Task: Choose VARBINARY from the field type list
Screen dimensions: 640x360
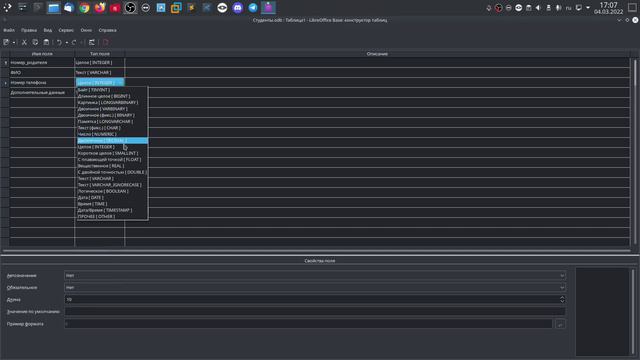Action: (x=112, y=109)
